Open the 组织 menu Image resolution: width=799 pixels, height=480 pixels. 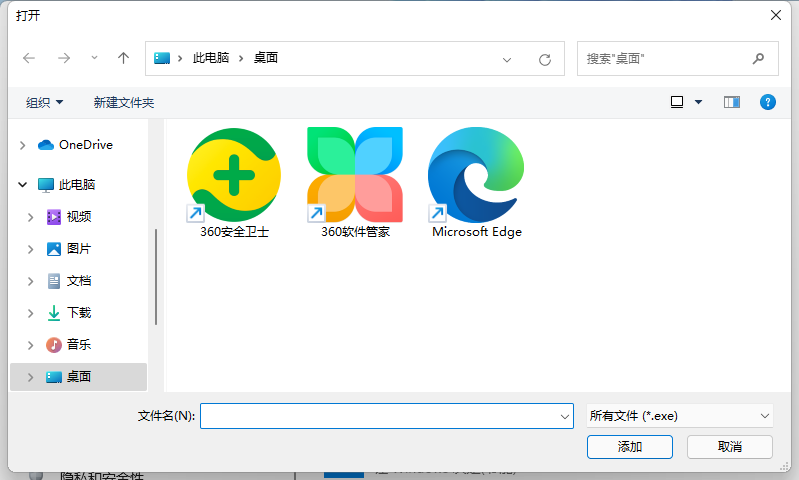(44, 102)
